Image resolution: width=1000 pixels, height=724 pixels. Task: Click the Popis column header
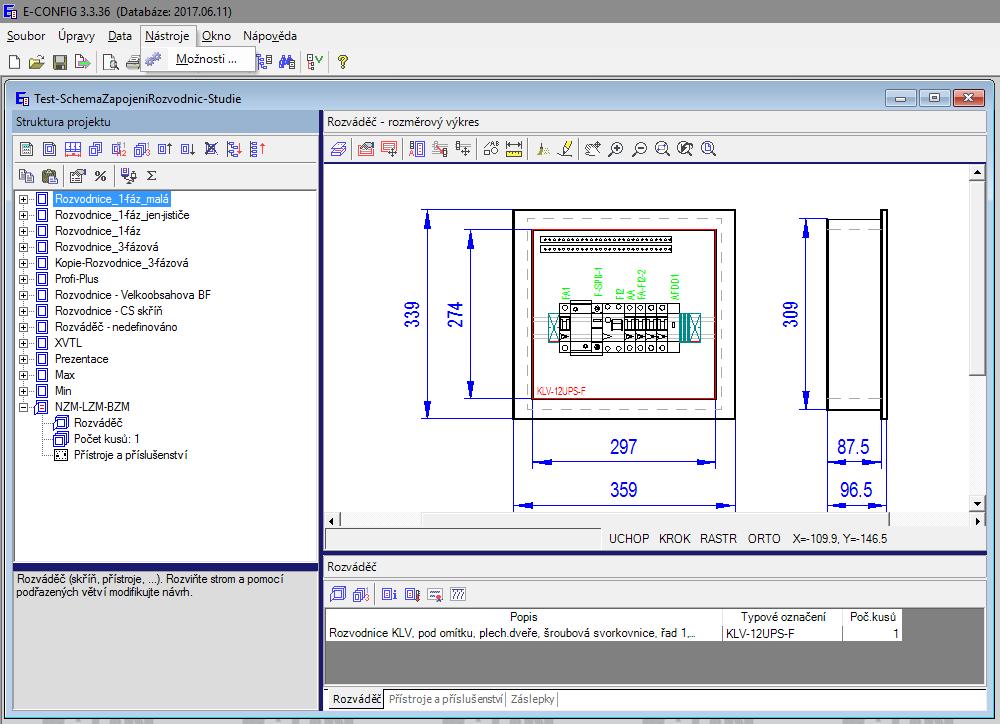[524, 617]
